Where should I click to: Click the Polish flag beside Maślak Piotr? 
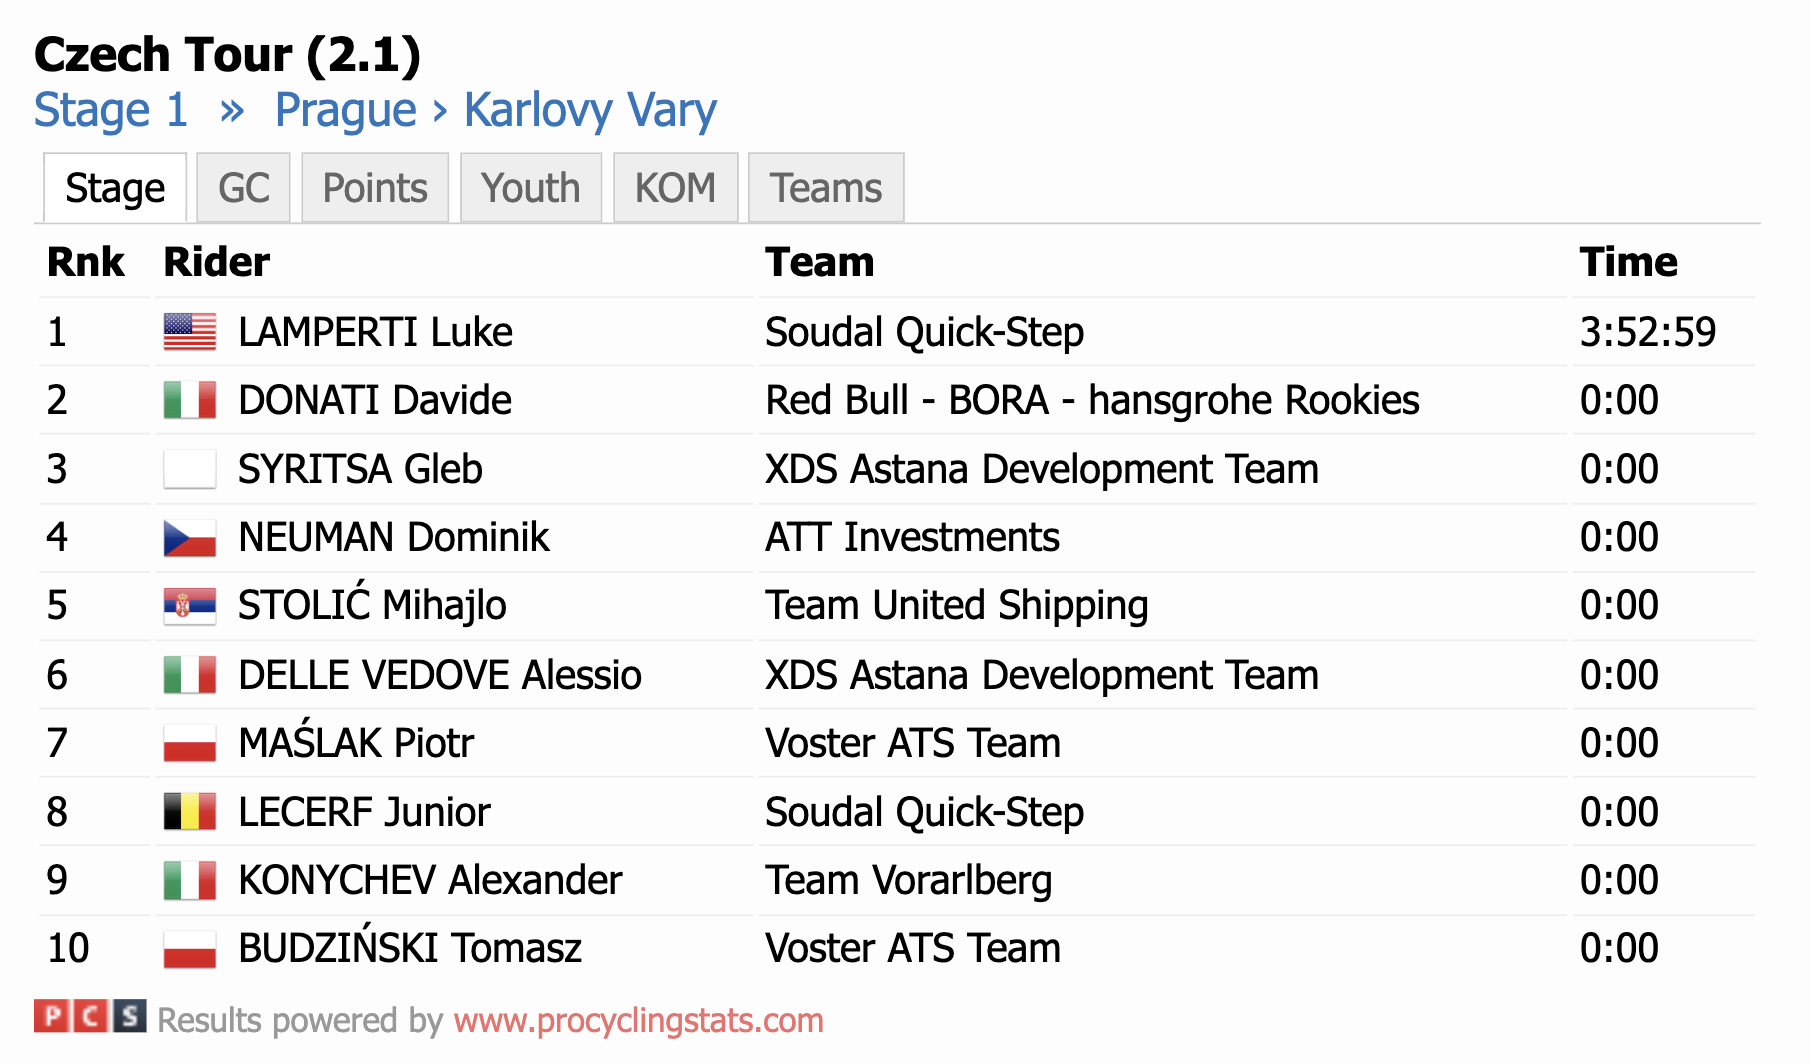pos(190,744)
